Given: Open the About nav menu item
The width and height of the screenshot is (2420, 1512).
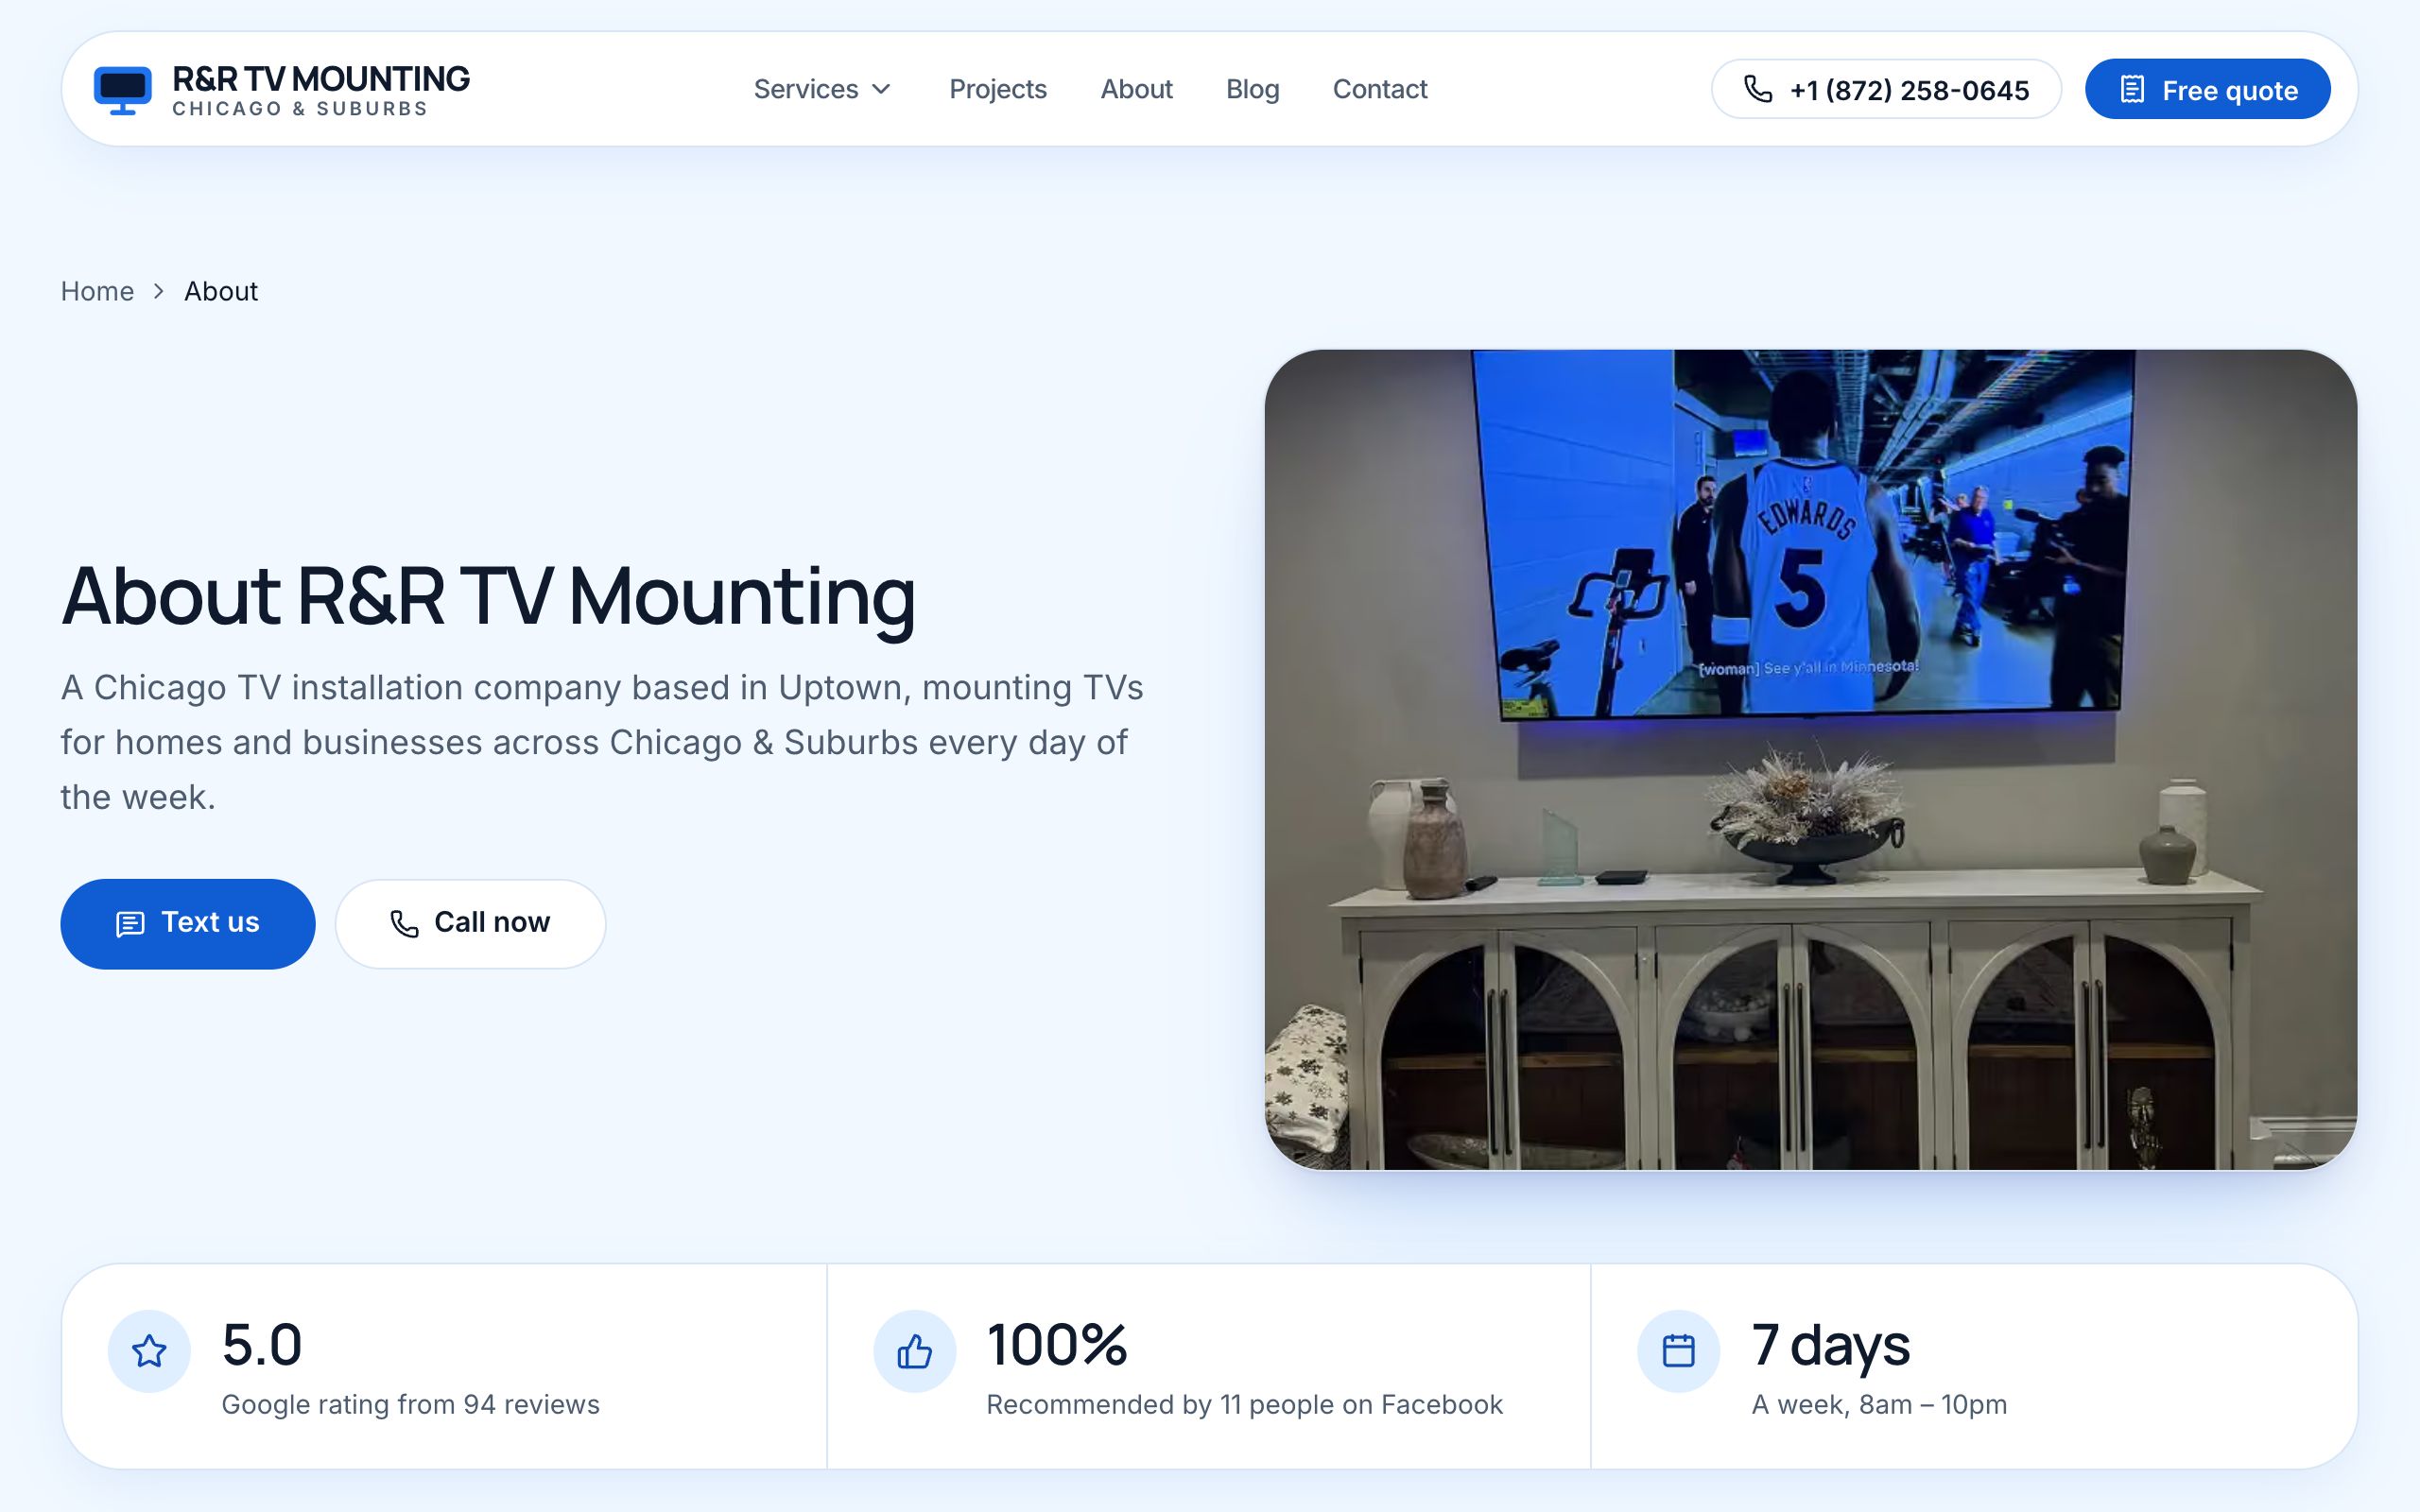Looking at the screenshot, I should (x=1136, y=89).
